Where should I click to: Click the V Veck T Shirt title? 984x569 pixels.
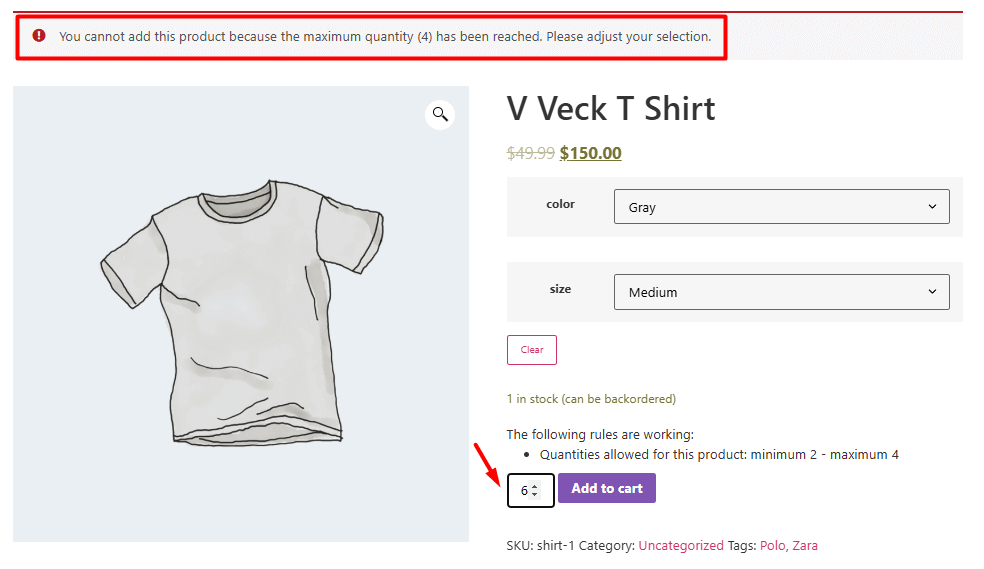point(611,108)
